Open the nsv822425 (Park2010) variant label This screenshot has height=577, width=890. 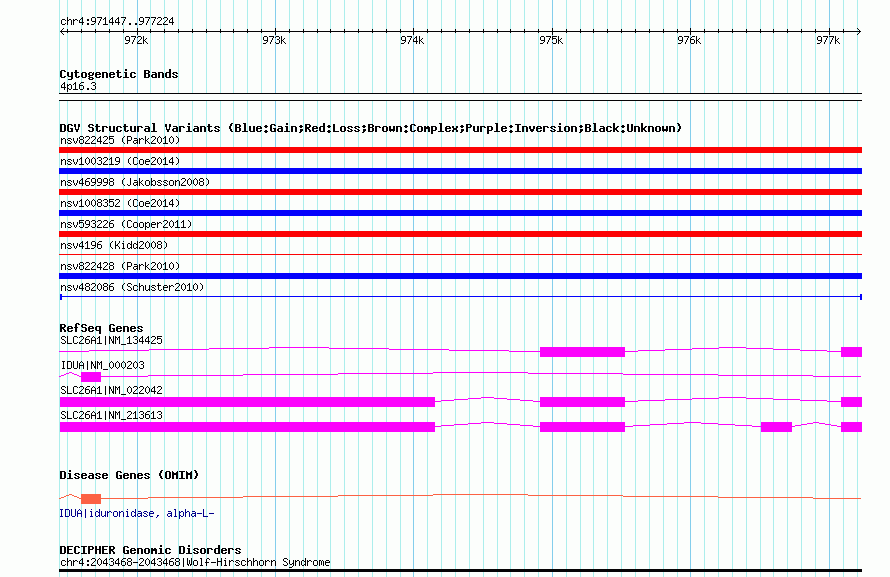[x=120, y=140]
